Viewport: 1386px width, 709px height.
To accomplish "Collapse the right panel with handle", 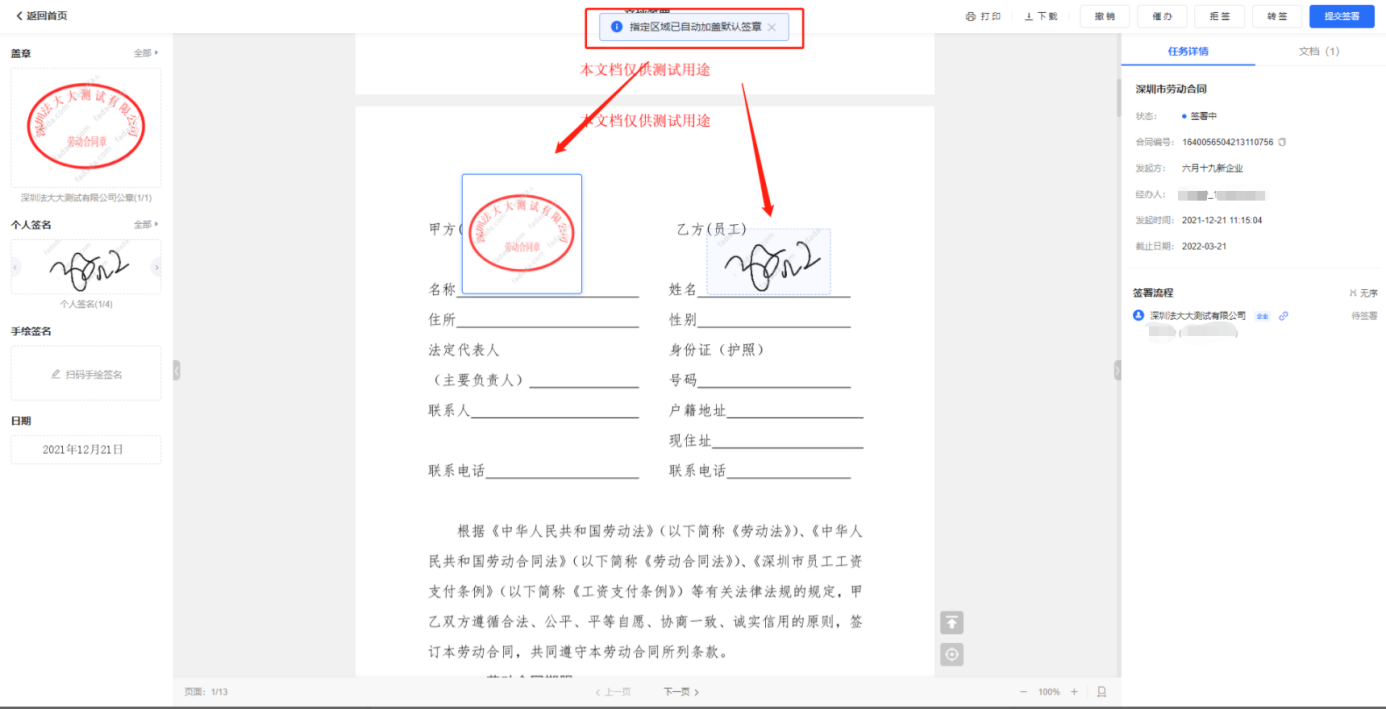I will click(x=1117, y=370).
